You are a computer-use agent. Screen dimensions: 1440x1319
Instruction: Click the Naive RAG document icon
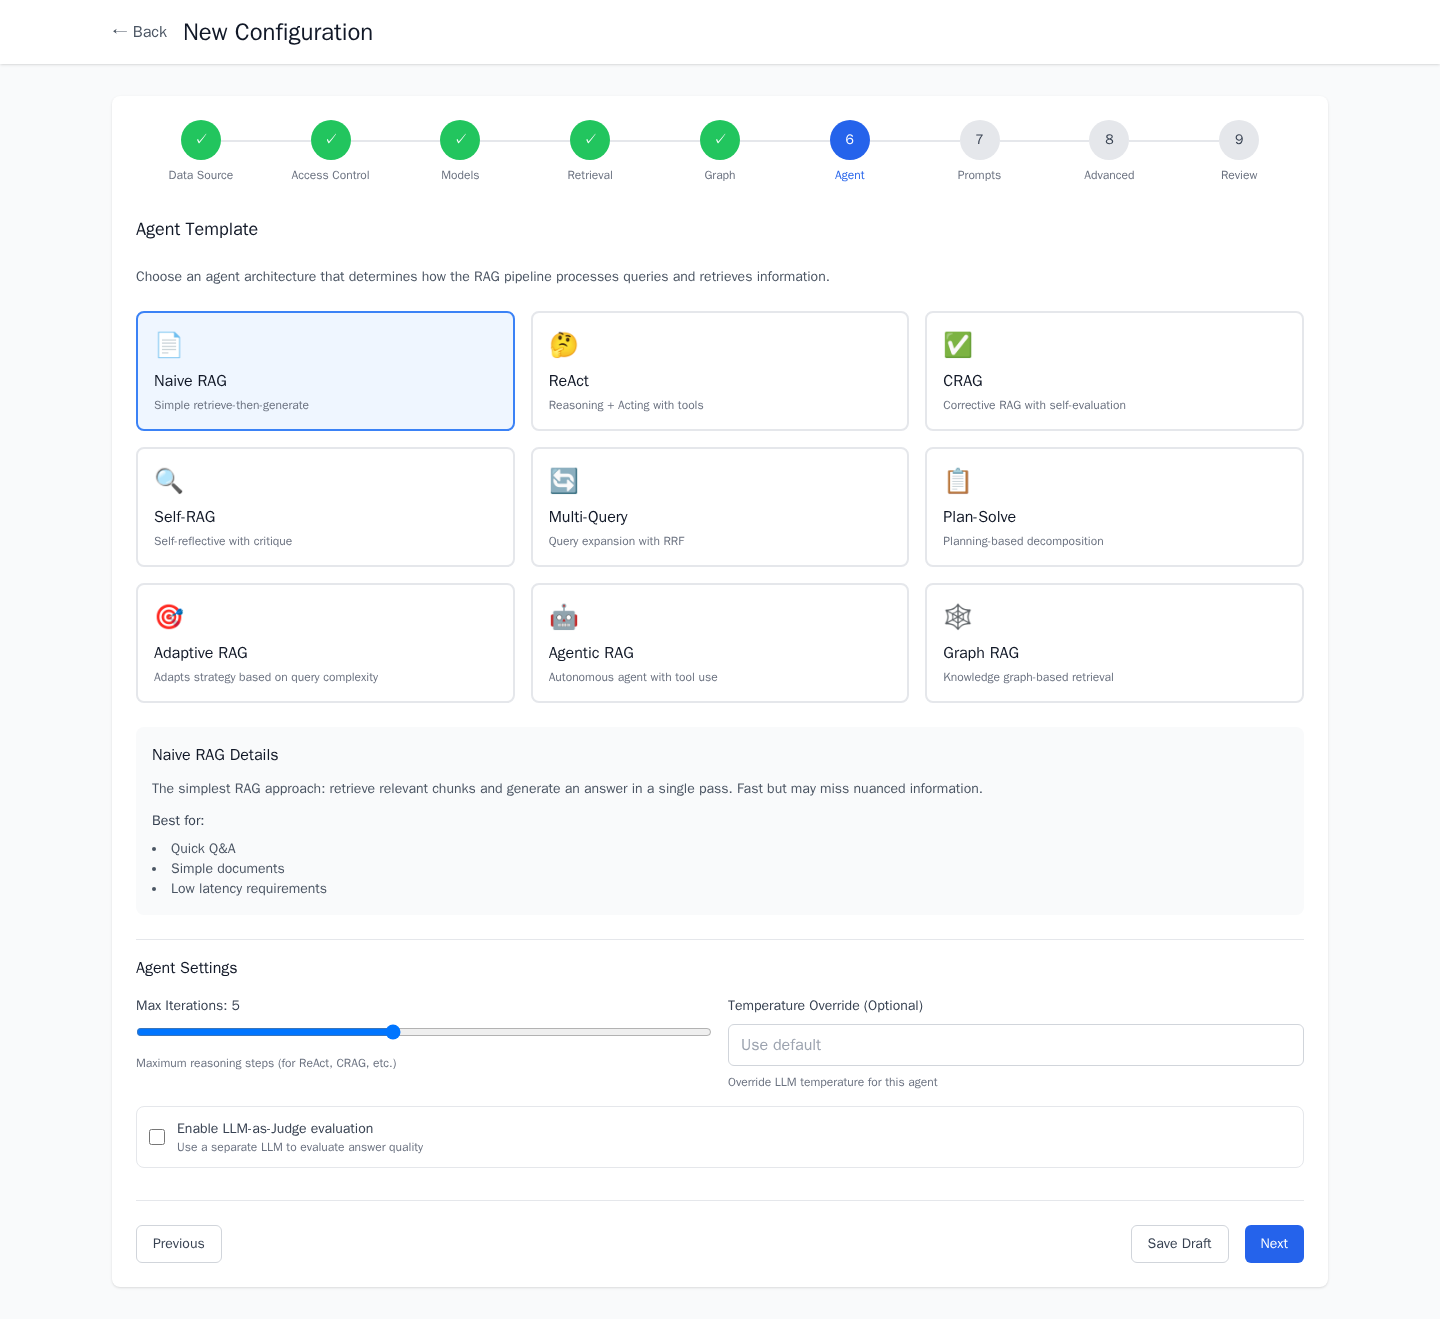click(x=168, y=345)
